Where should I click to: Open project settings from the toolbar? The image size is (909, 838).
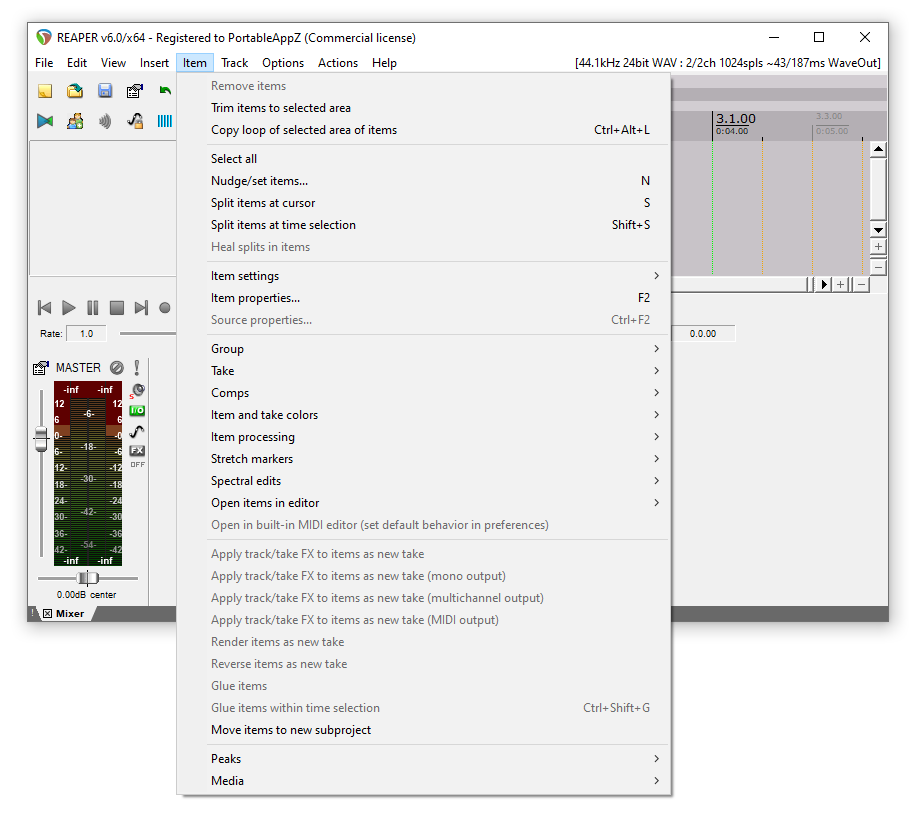pos(134,91)
